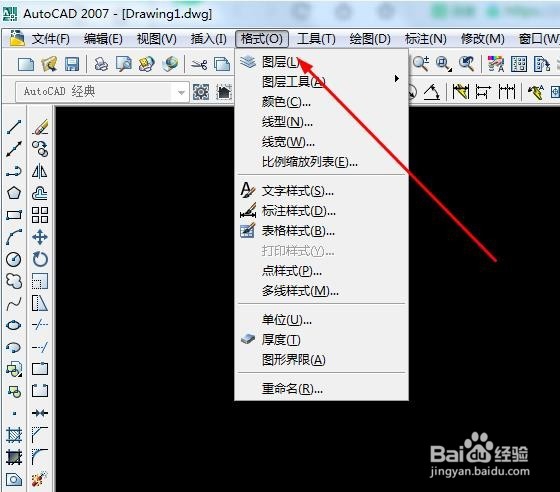Expand the 图层工具 submenu arrow
The width and height of the screenshot is (560, 492).
tap(396, 79)
